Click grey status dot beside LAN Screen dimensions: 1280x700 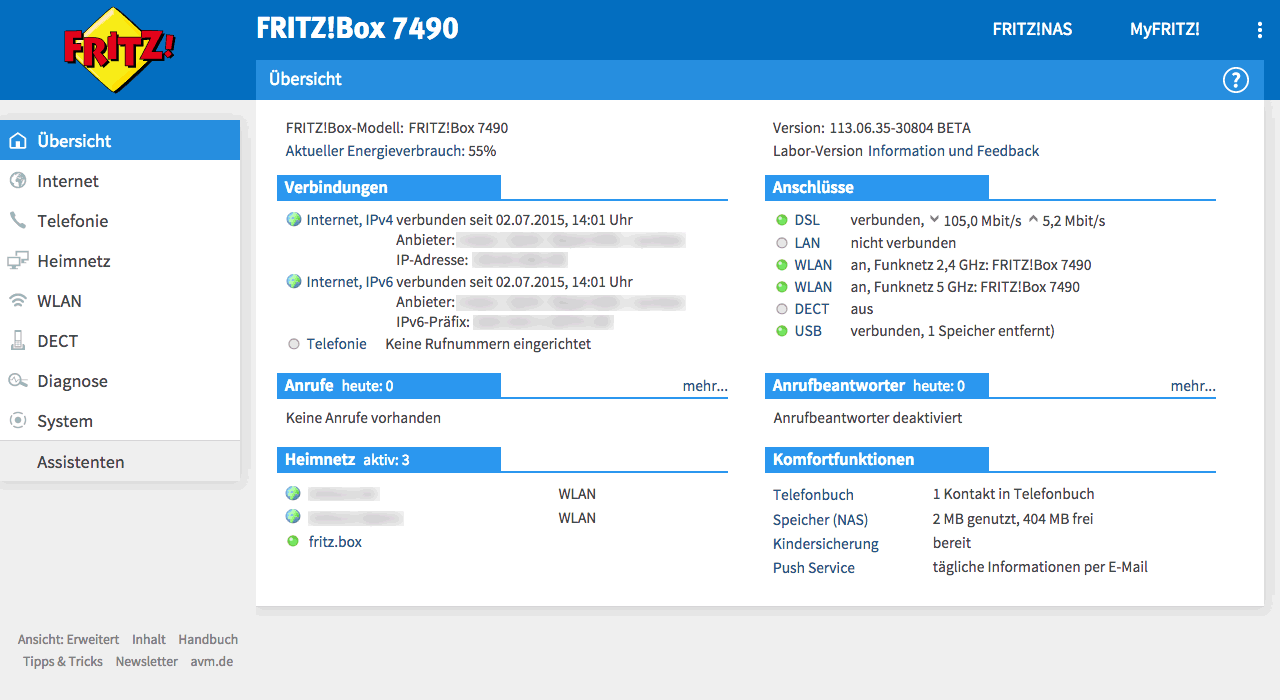click(782, 243)
